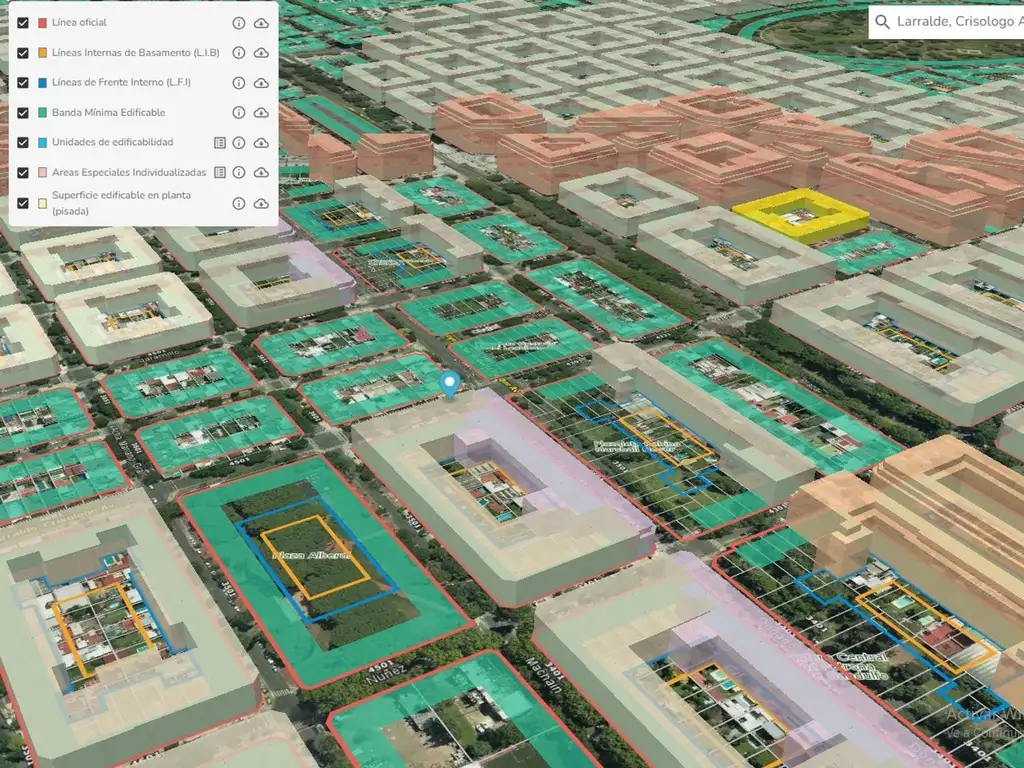Screen dimensions: 1024x768
Task: Click the address search field
Action: point(955,22)
